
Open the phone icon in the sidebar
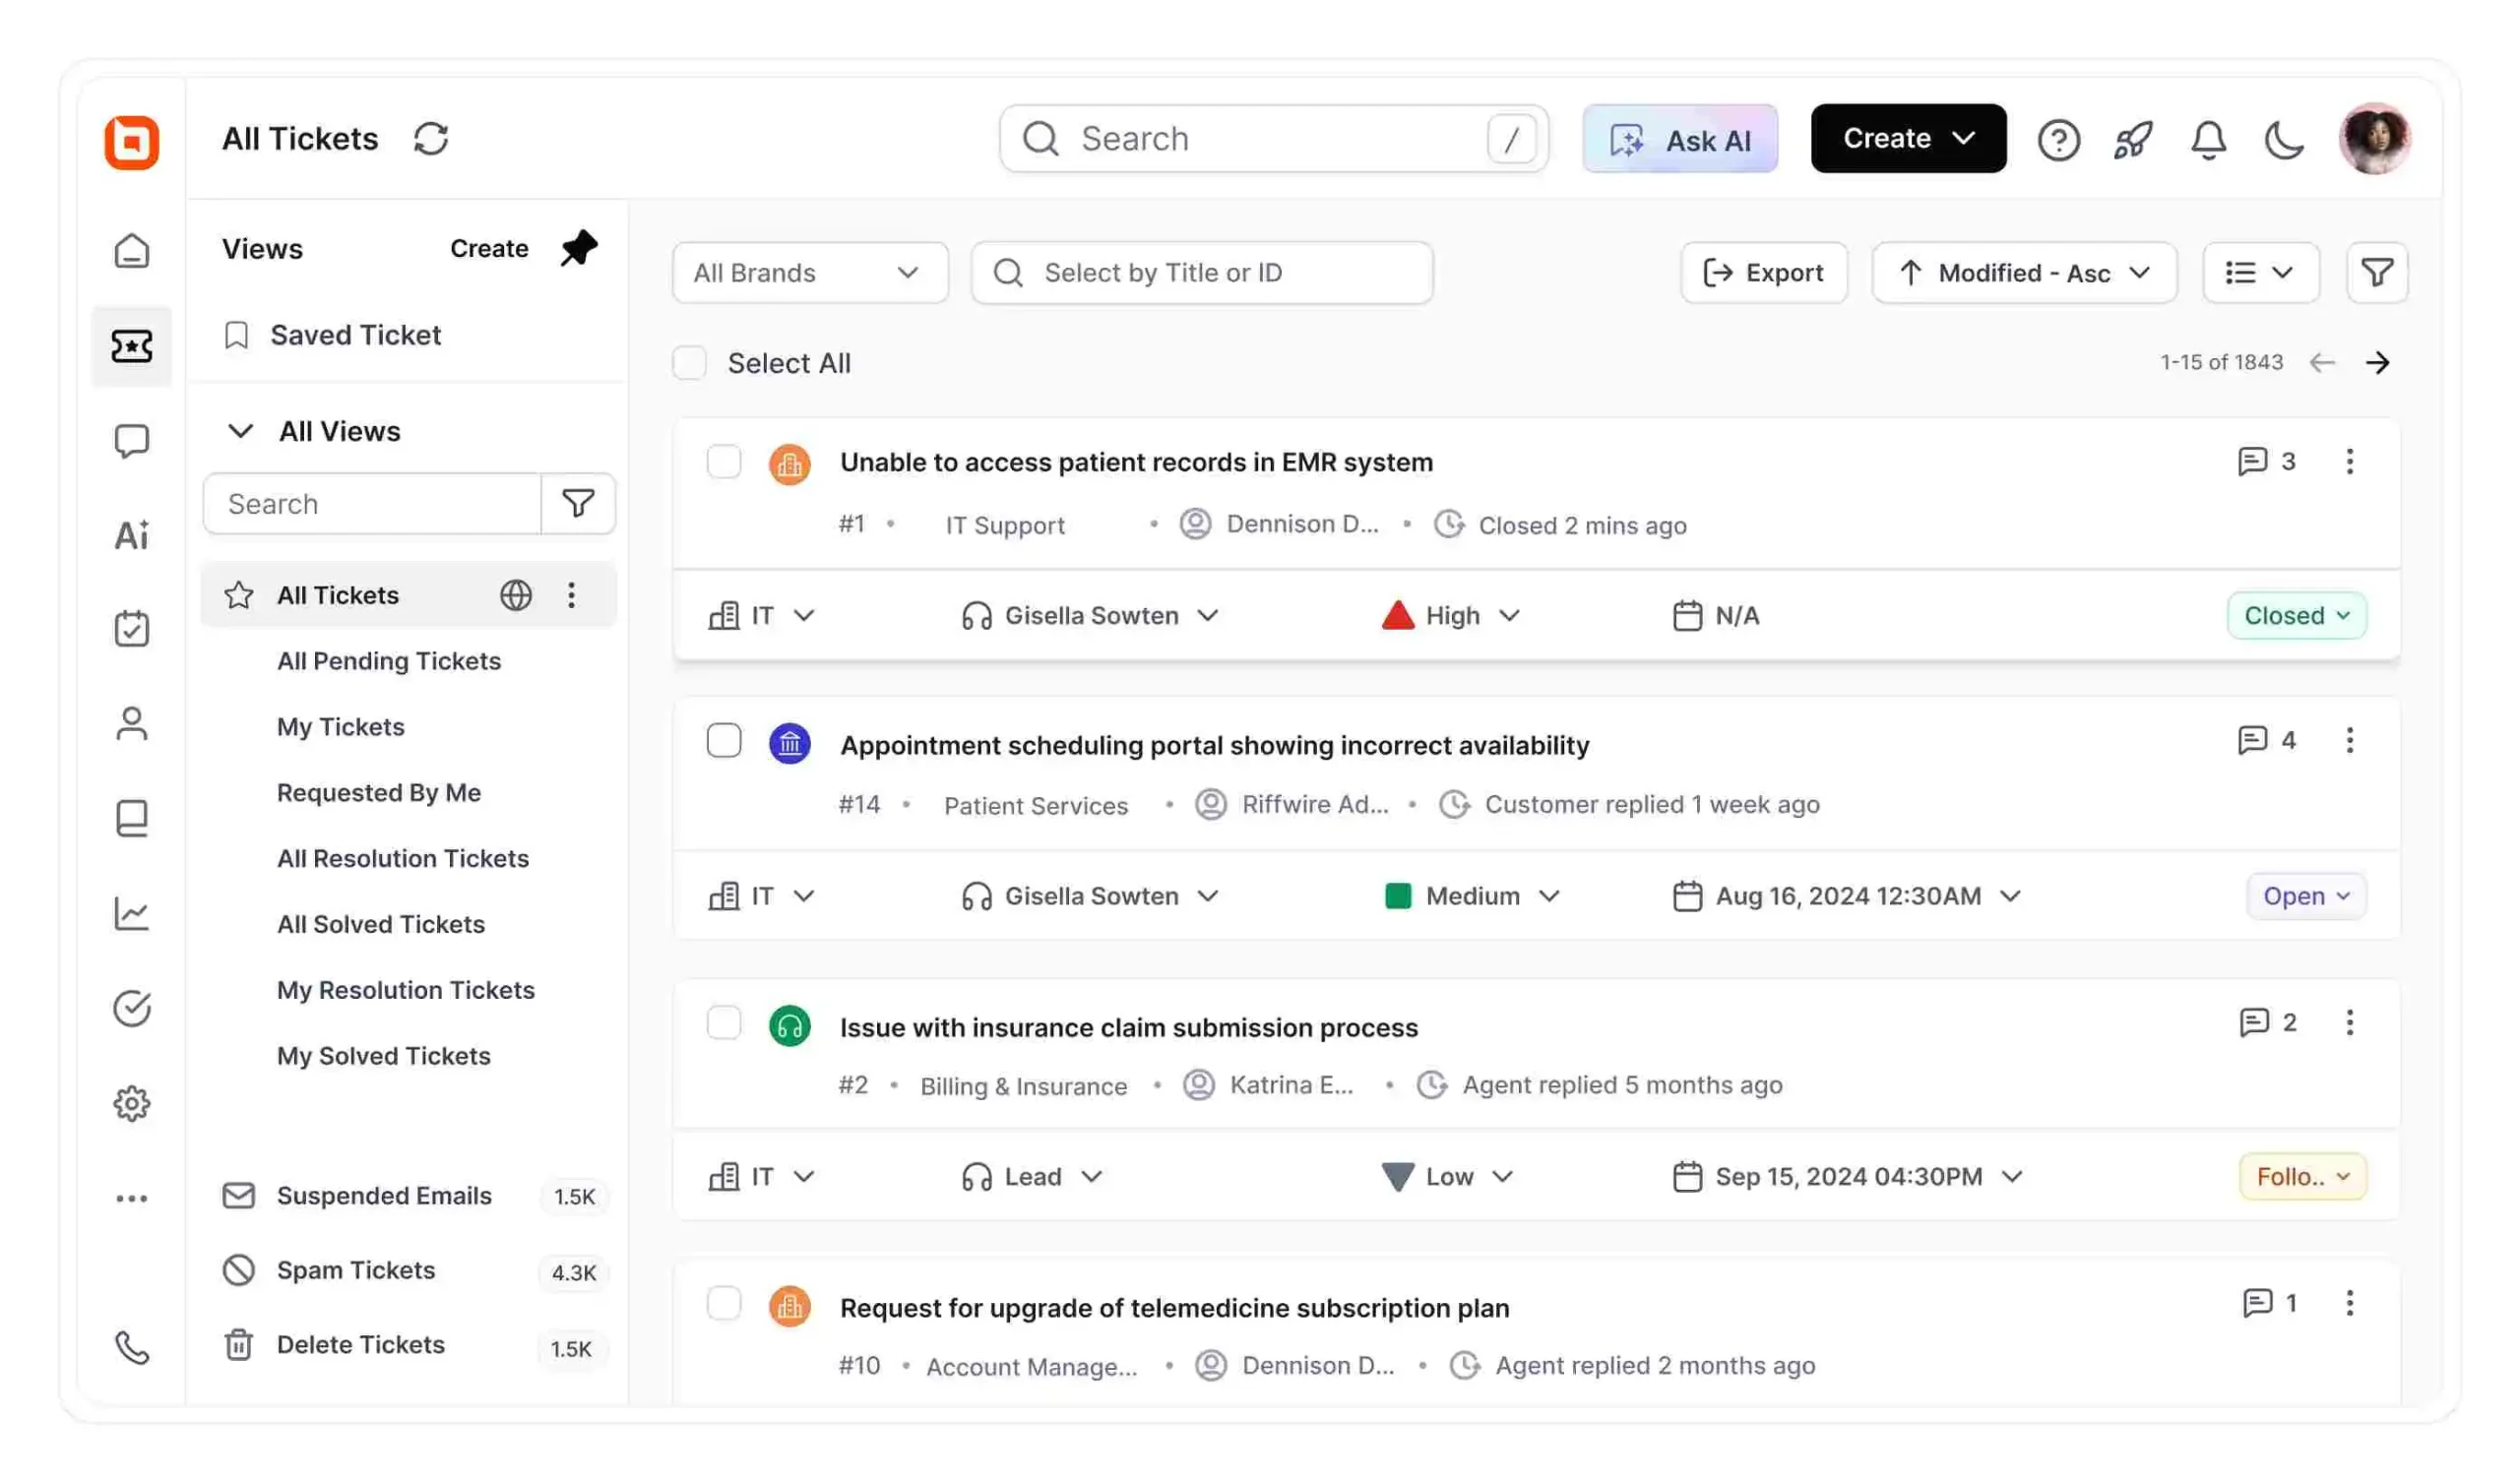click(132, 1348)
